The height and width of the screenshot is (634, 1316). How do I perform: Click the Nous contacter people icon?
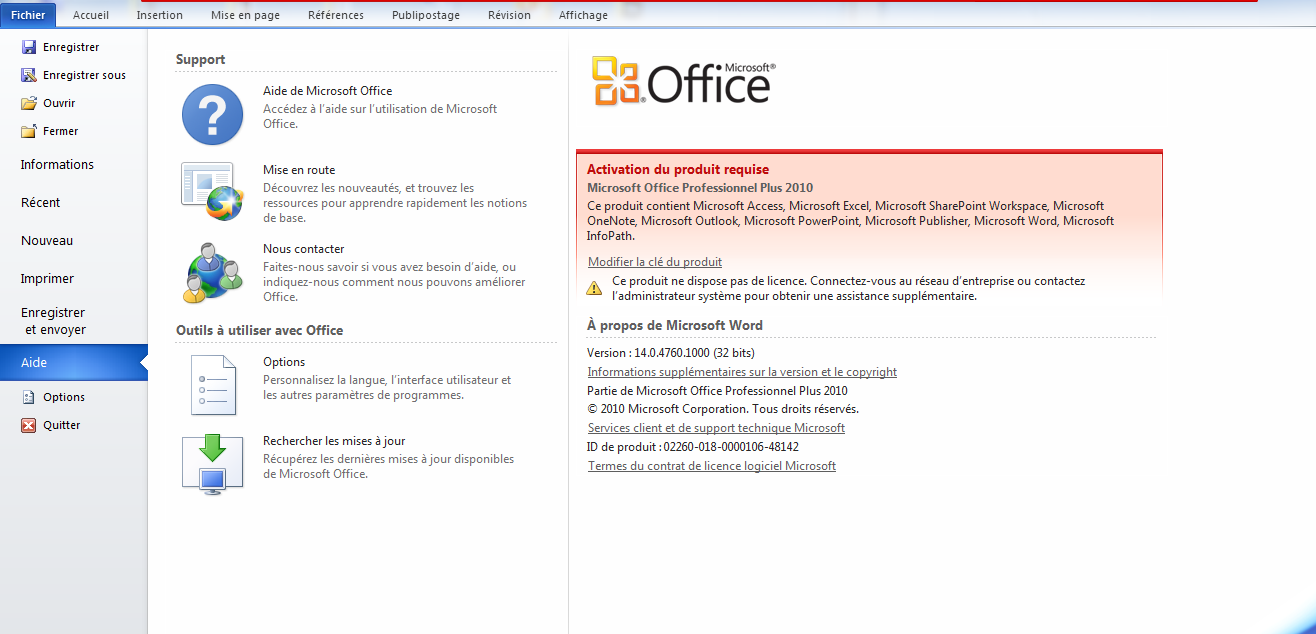212,272
